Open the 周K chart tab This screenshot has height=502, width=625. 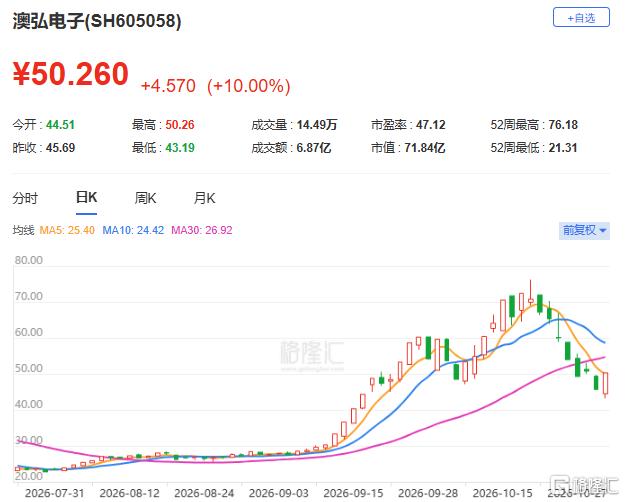click(145, 198)
